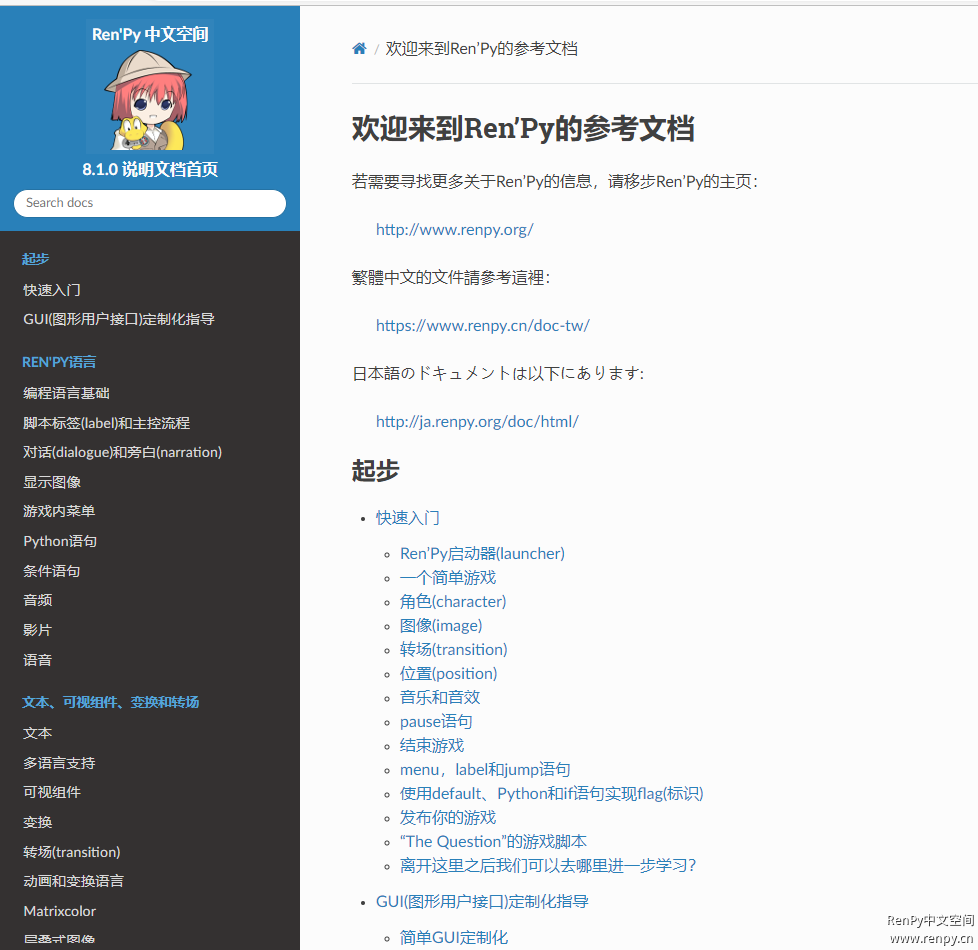
Task: Open the 图像(image) link
Action: click(x=441, y=626)
